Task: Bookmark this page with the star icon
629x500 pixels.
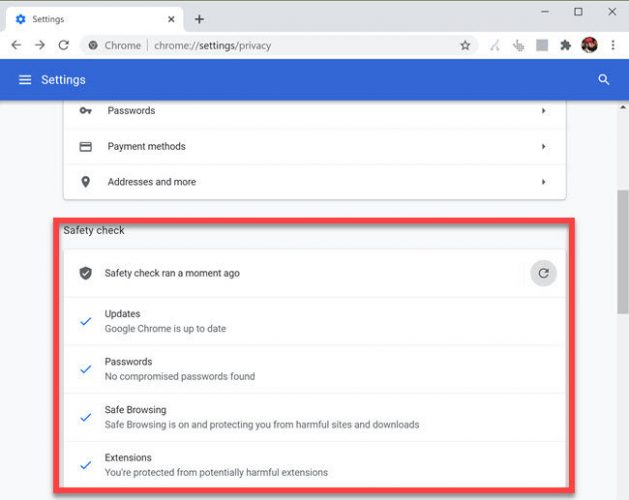Action: pos(465,45)
